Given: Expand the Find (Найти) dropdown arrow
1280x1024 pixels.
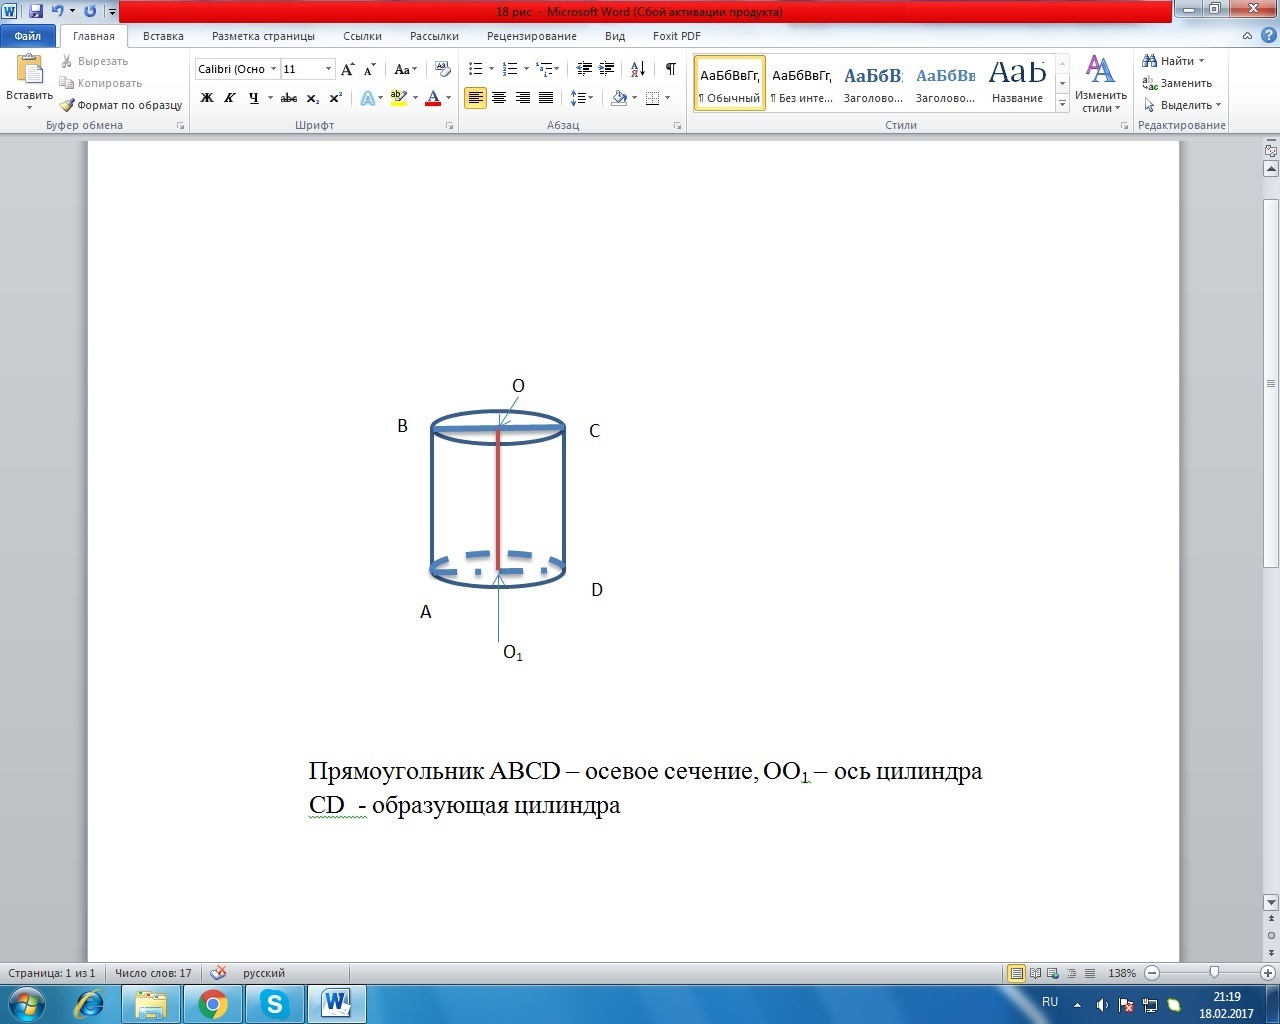Looking at the screenshot, I should pyautogui.click(x=1201, y=61).
